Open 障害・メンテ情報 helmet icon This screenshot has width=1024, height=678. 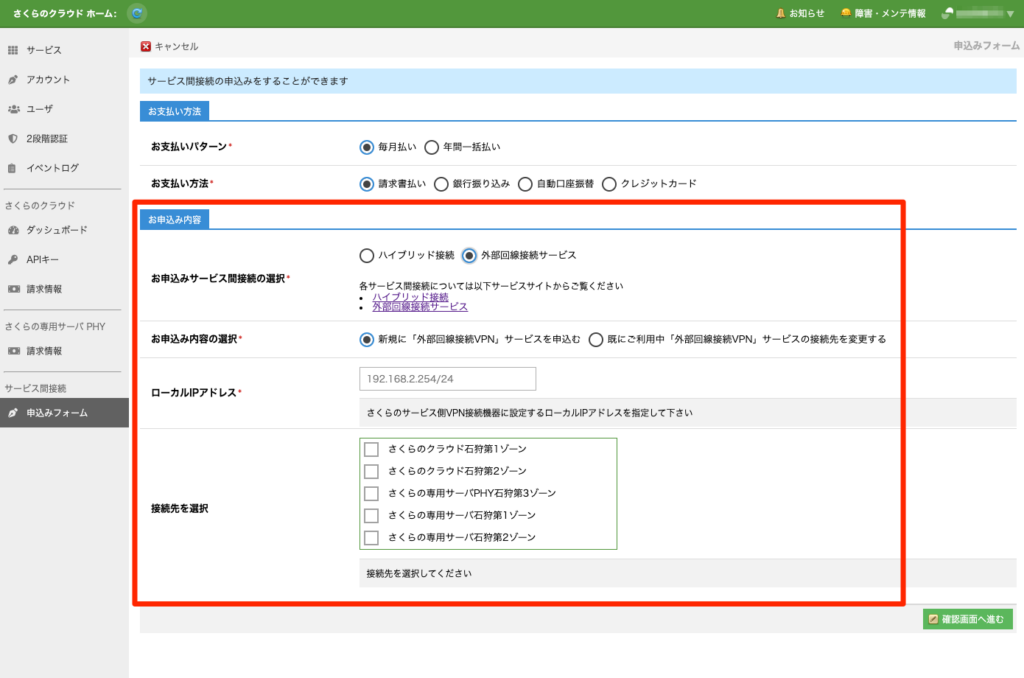tap(846, 13)
